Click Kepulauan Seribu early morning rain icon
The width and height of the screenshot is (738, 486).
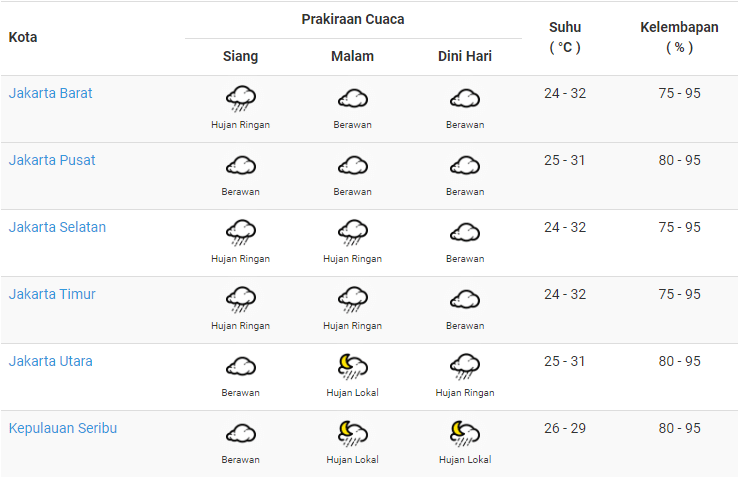click(464, 433)
